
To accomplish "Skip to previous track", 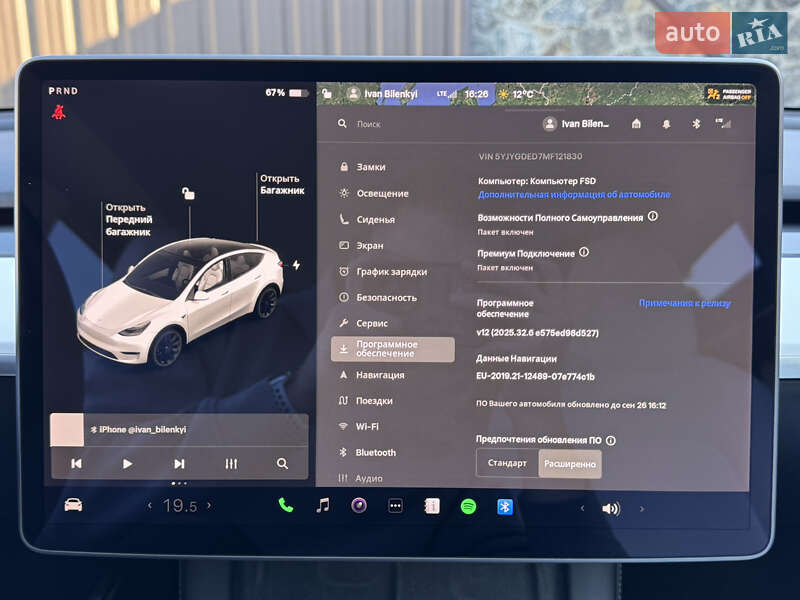I will point(77,463).
